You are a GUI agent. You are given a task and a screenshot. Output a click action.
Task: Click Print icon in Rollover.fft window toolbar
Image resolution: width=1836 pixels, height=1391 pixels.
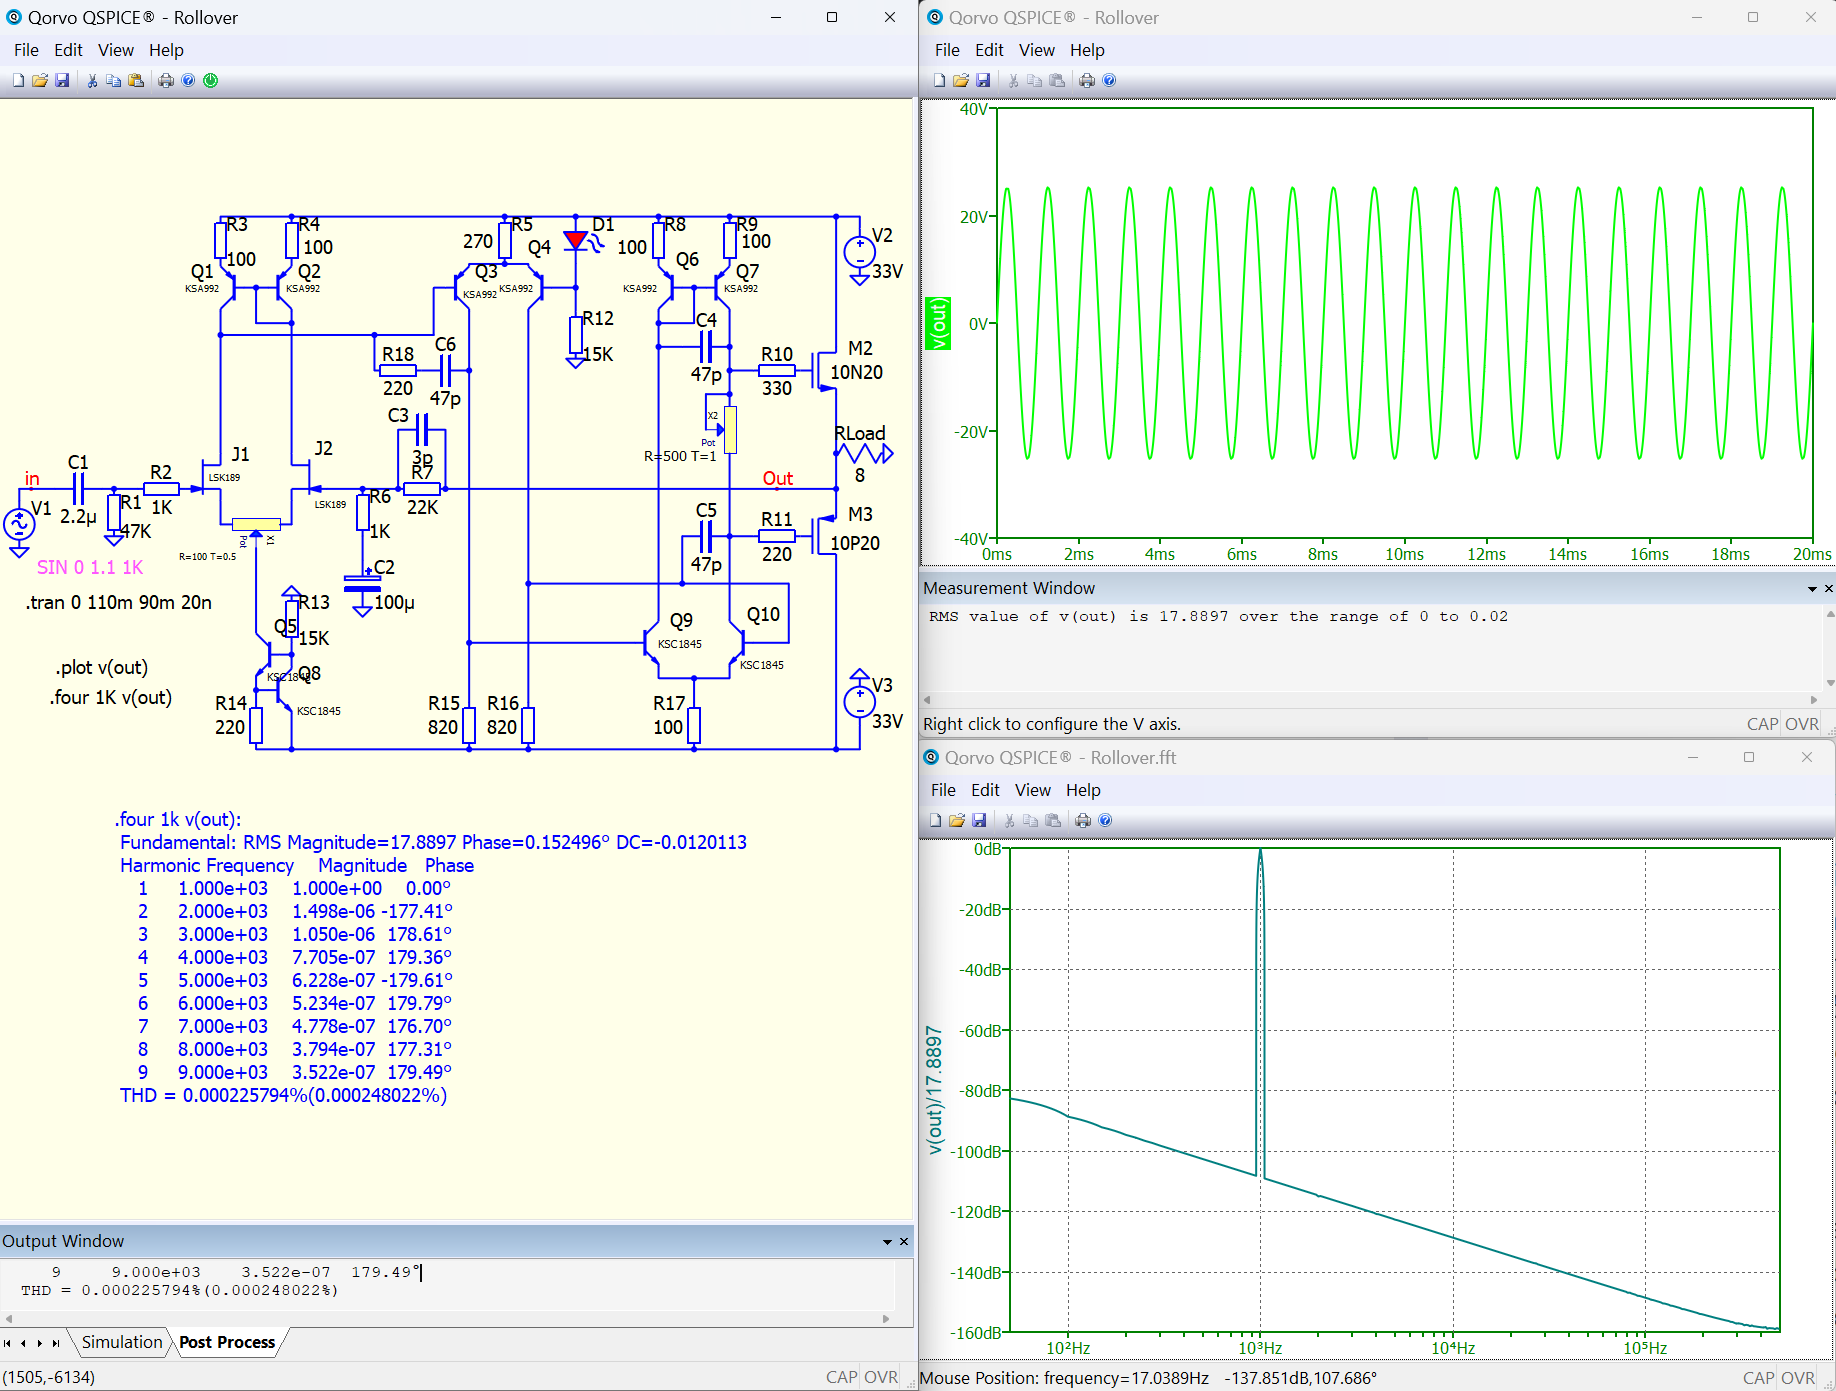(x=1083, y=821)
